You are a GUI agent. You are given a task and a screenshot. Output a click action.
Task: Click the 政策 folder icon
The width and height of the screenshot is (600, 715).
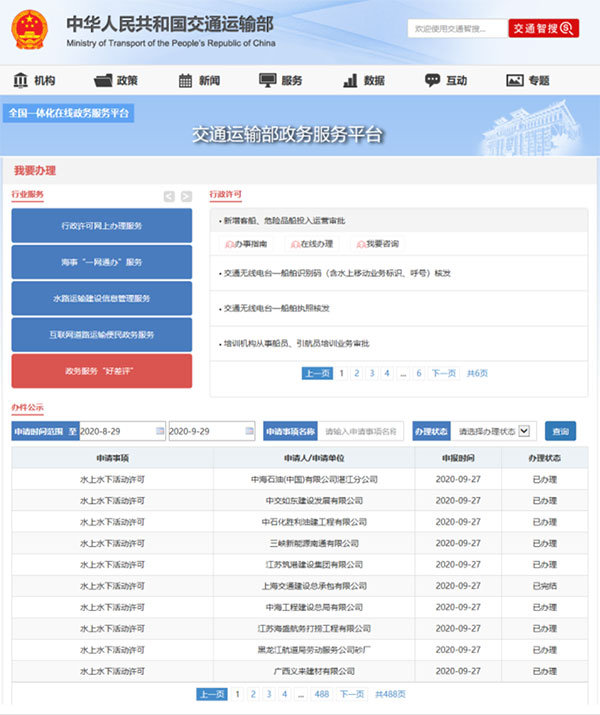click(x=103, y=80)
